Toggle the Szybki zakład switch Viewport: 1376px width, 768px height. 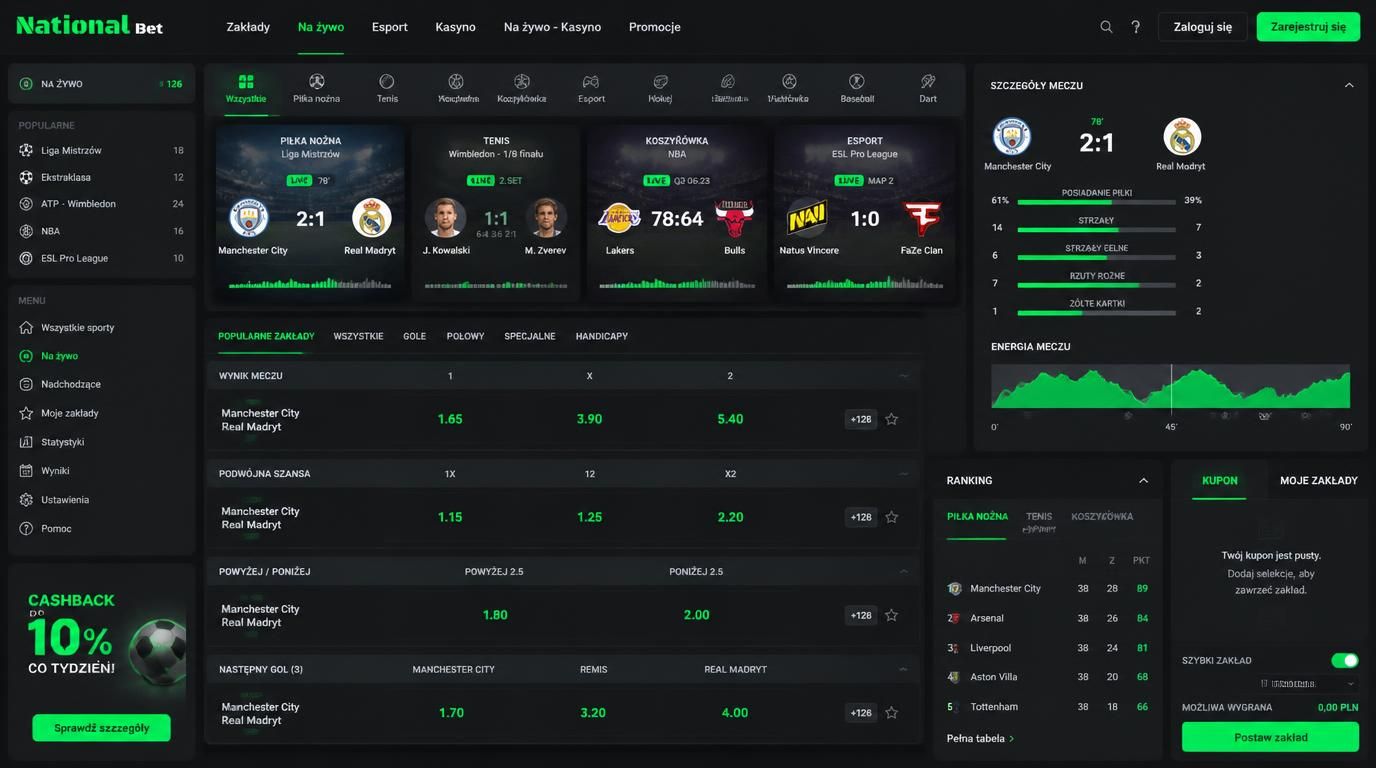click(1344, 660)
